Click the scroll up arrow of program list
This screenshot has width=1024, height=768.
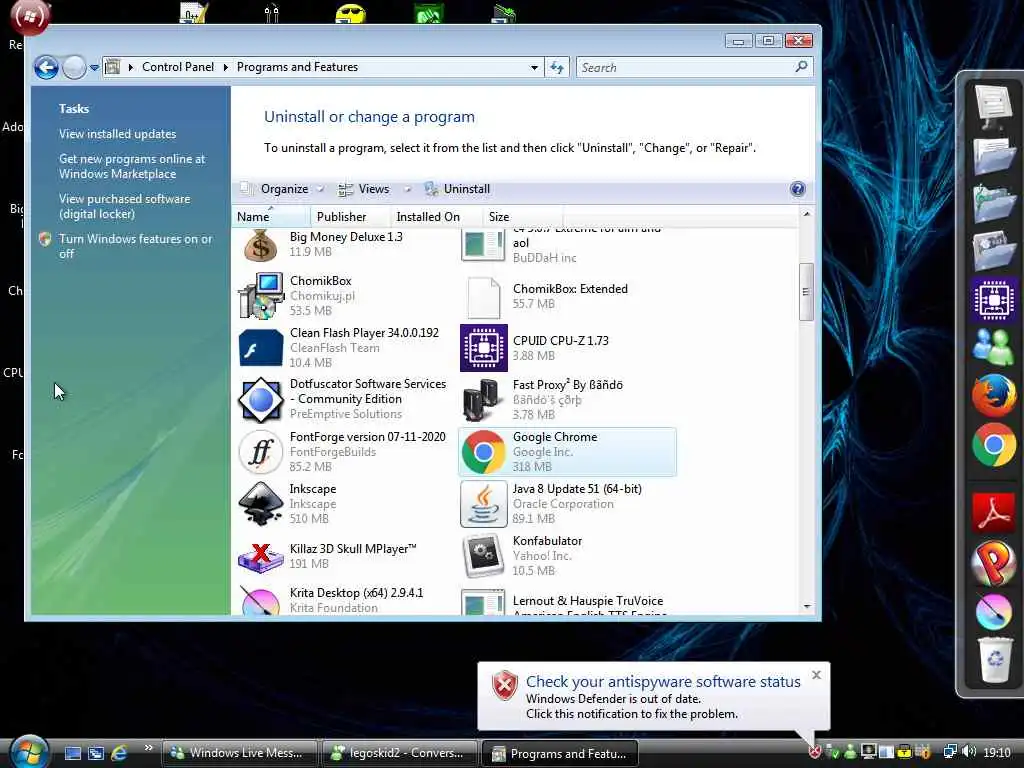click(x=807, y=214)
